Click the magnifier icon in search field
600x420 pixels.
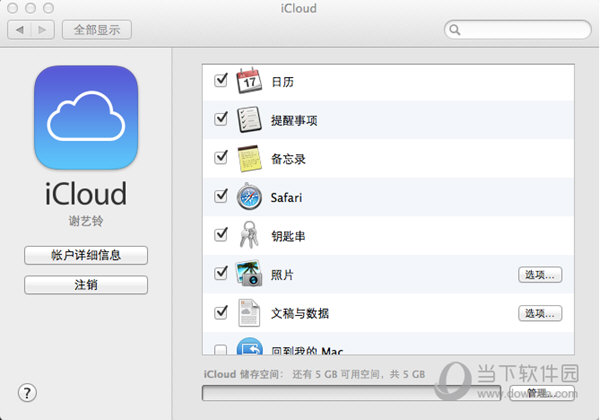455,29
